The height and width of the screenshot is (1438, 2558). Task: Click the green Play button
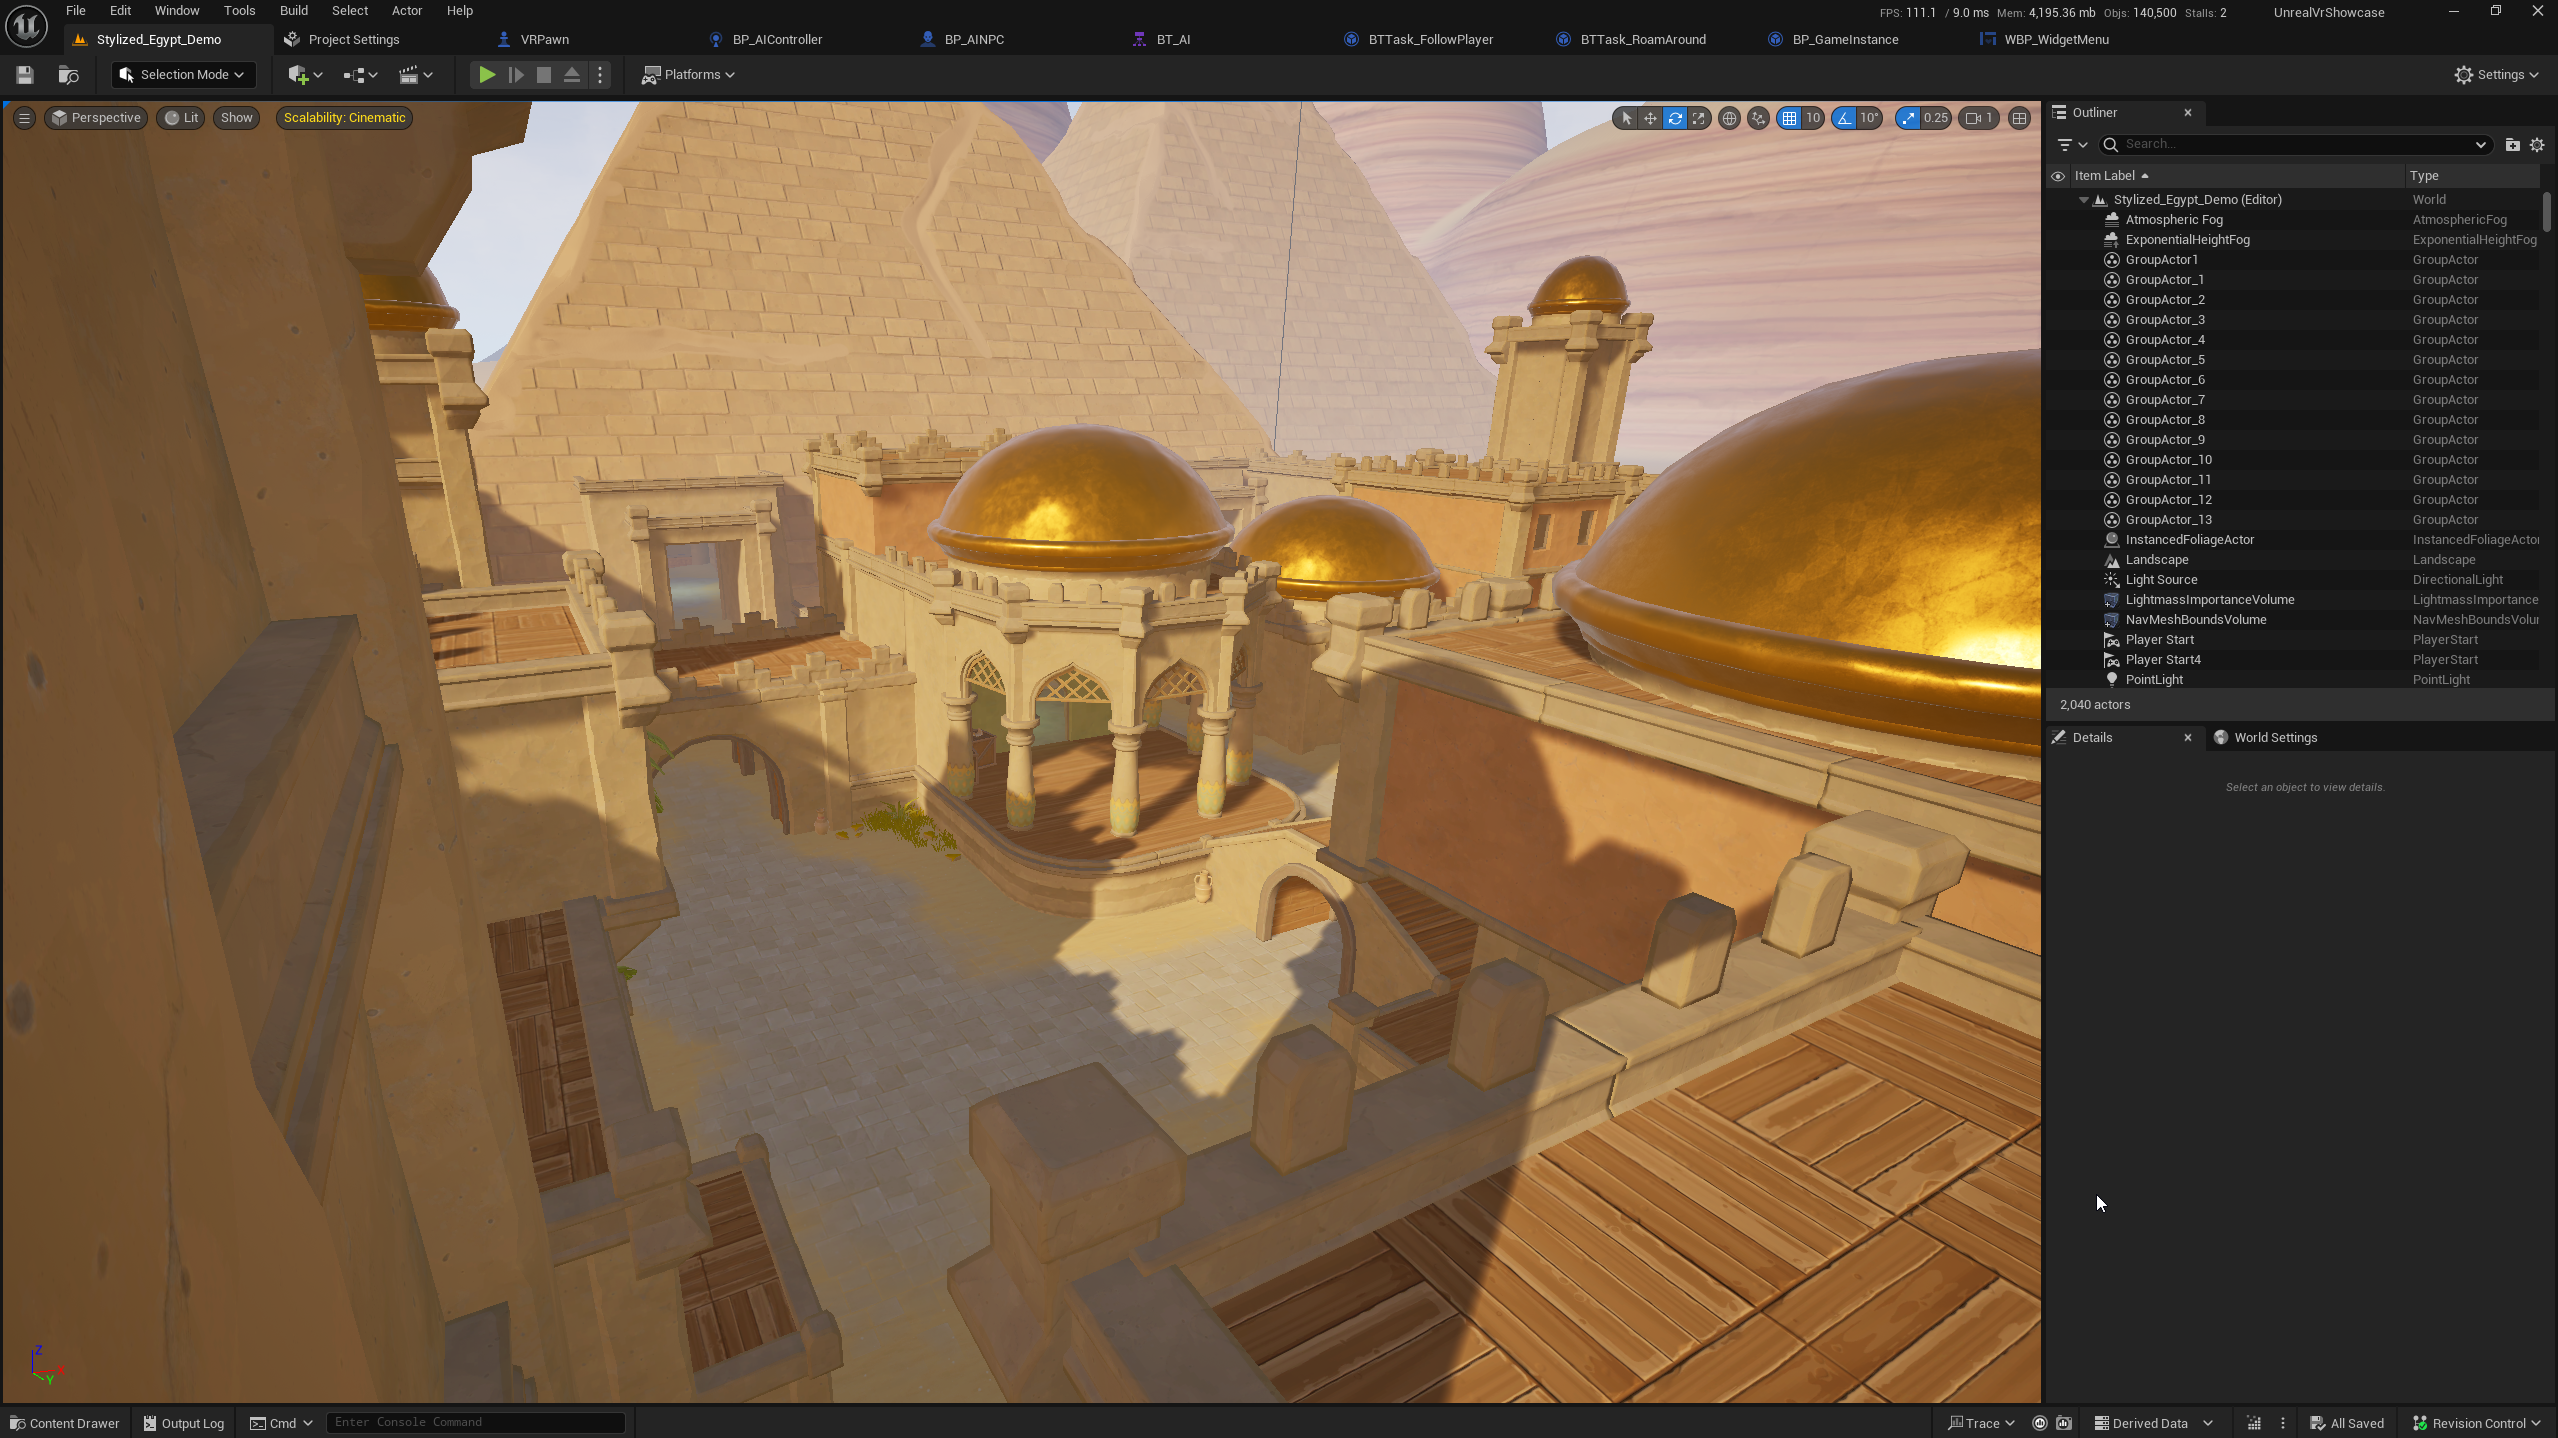[x=486, y=75]
